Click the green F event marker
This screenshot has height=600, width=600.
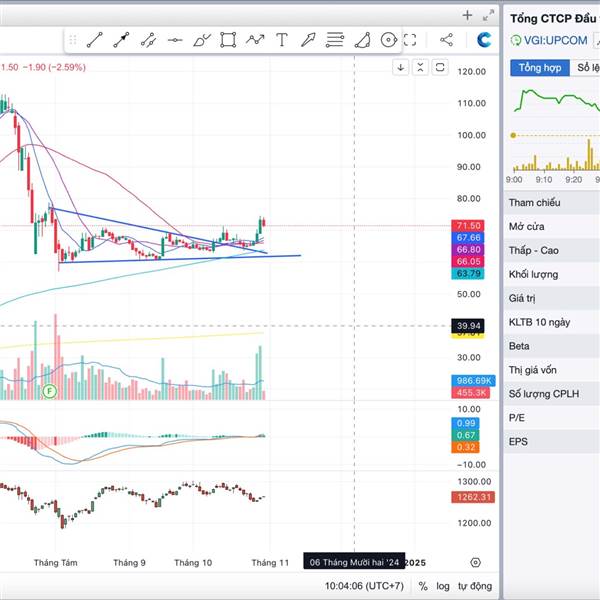49,391
